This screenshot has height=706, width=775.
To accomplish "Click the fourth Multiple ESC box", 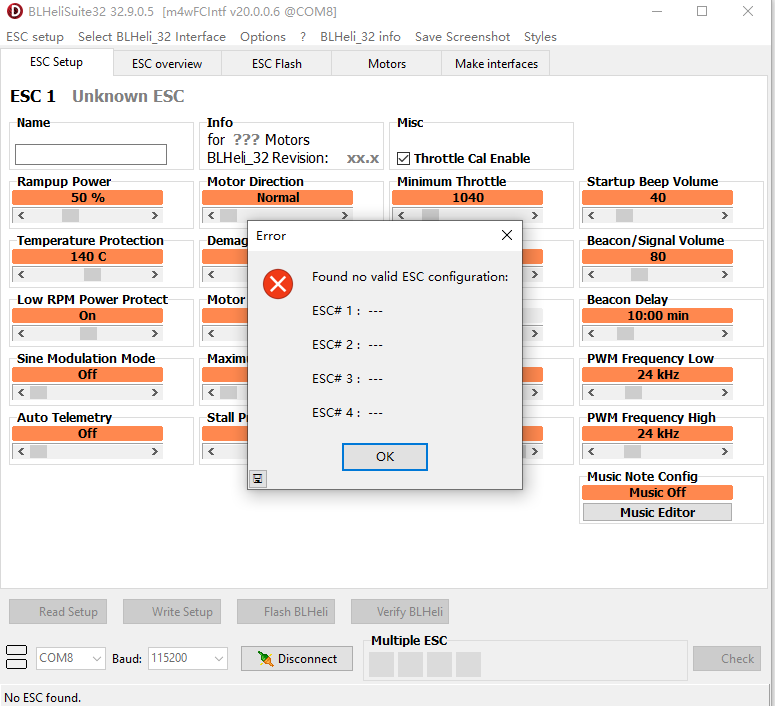I will [x=469, y=664].
